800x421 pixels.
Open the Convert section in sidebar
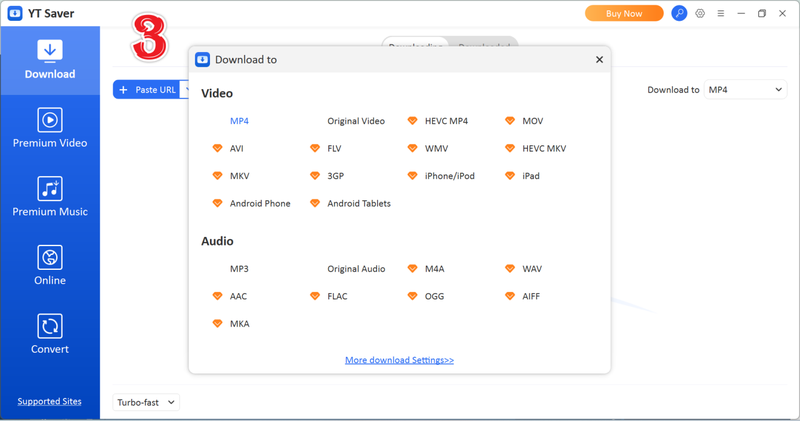coord(49,335)
